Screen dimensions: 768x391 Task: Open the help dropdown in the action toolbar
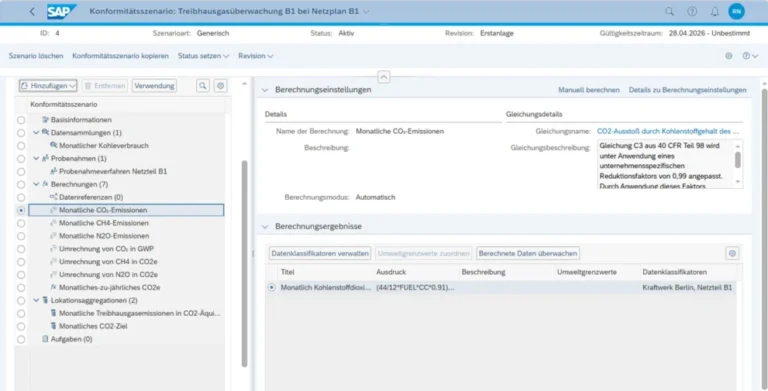[x=750, y=56]
